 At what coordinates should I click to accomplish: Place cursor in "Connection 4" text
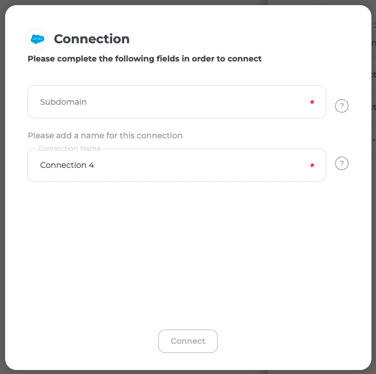tap(67, 165)
